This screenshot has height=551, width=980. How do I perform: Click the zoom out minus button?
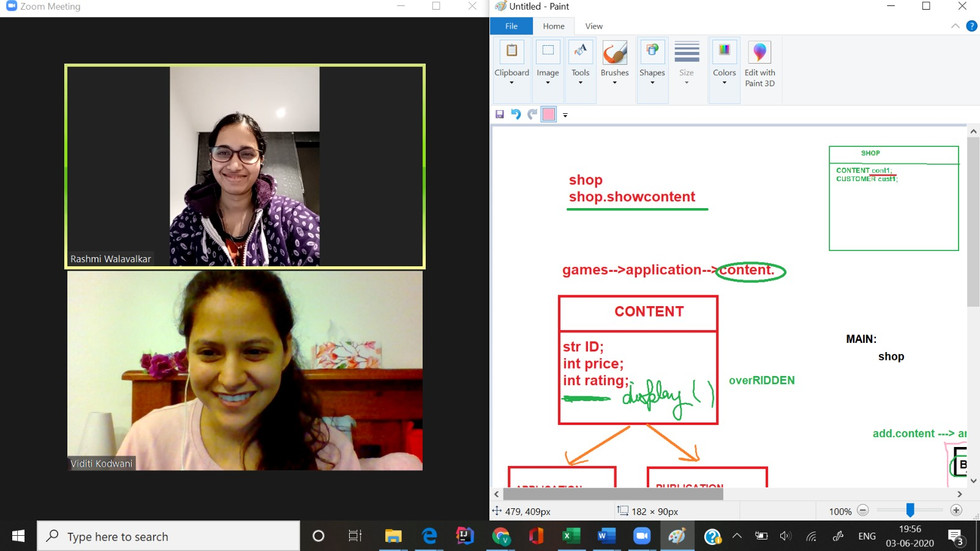point(862,510)
